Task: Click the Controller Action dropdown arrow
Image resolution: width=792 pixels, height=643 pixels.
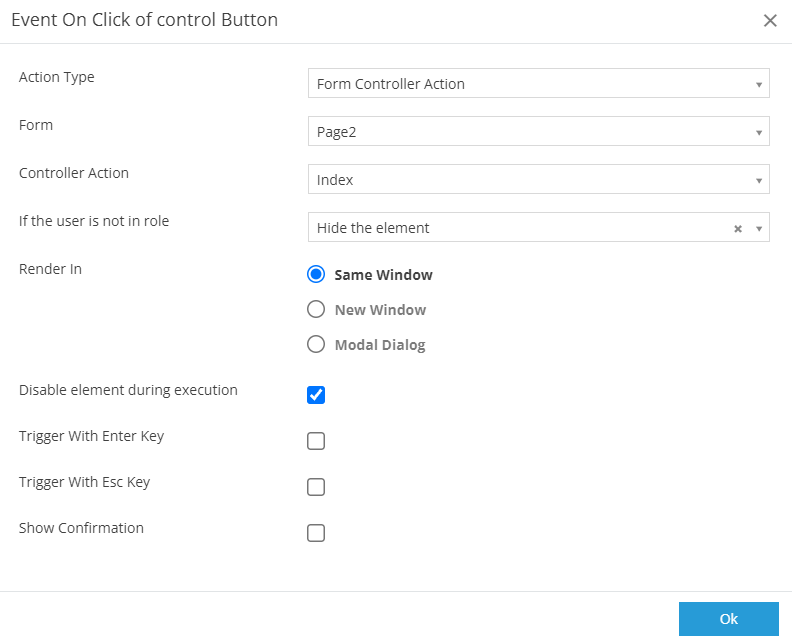Action: click(759, 180)
